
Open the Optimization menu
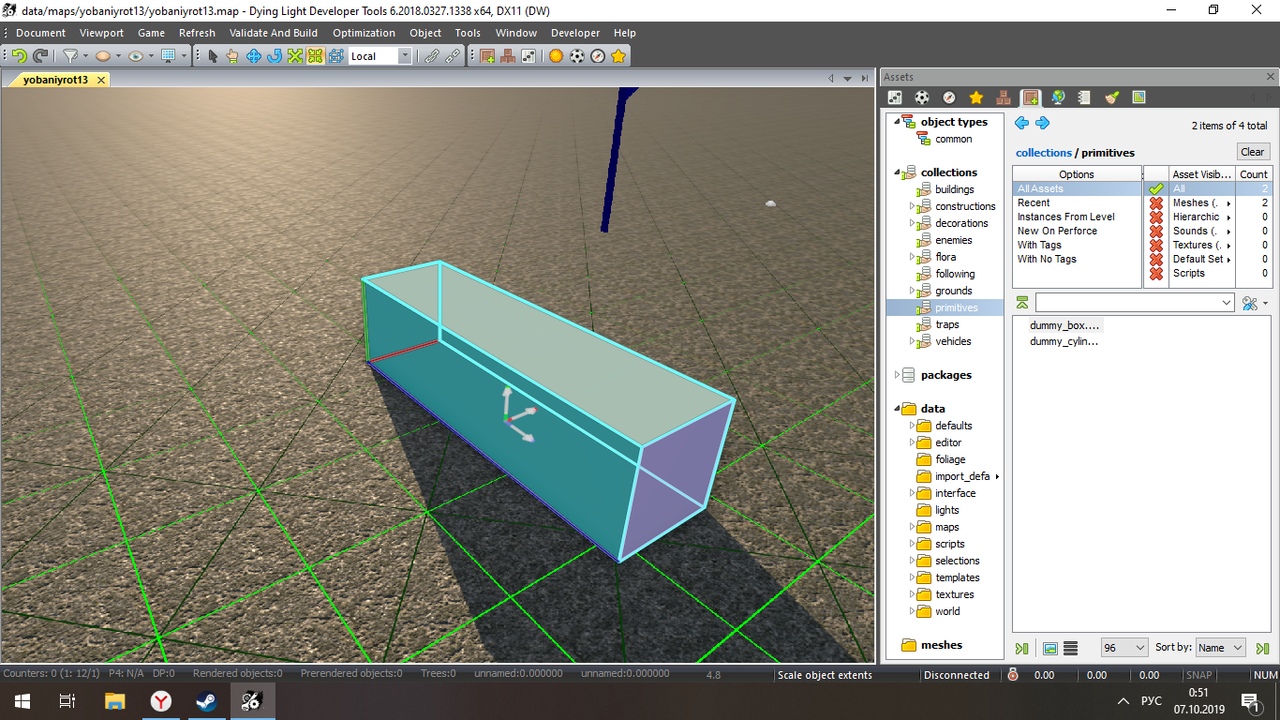(364, 33)
